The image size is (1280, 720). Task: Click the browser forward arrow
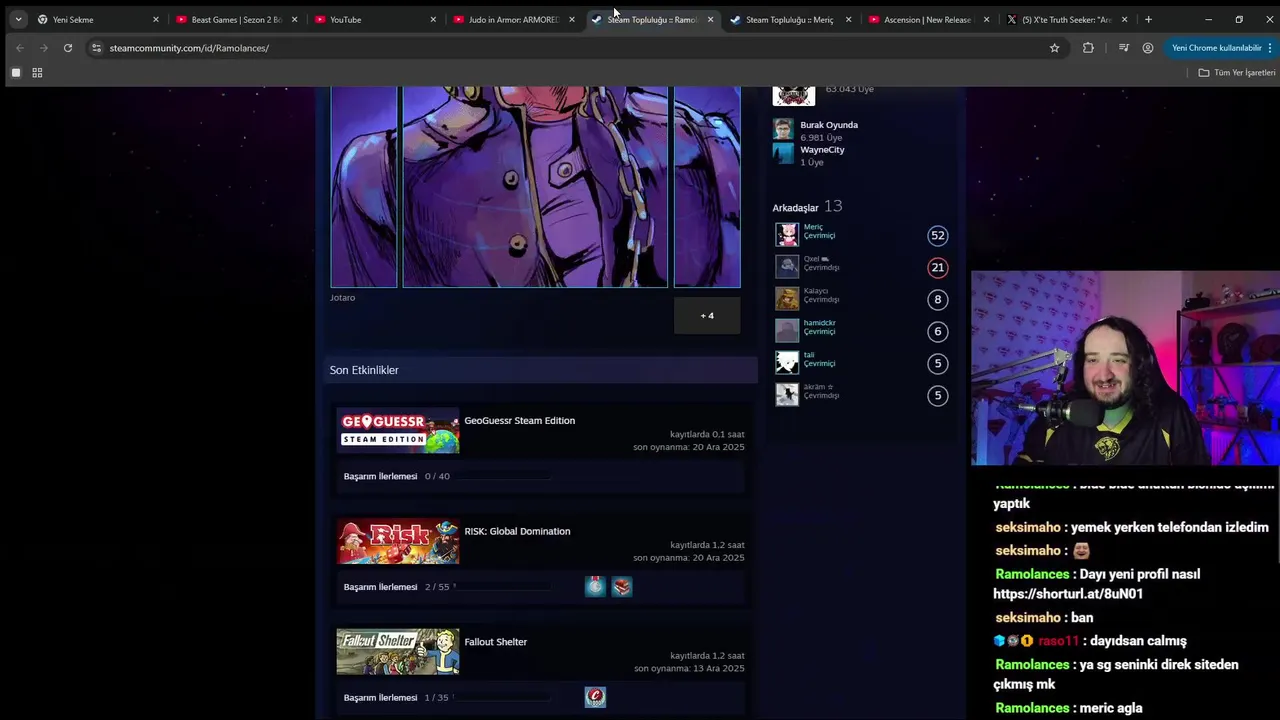tap(43, 48)
